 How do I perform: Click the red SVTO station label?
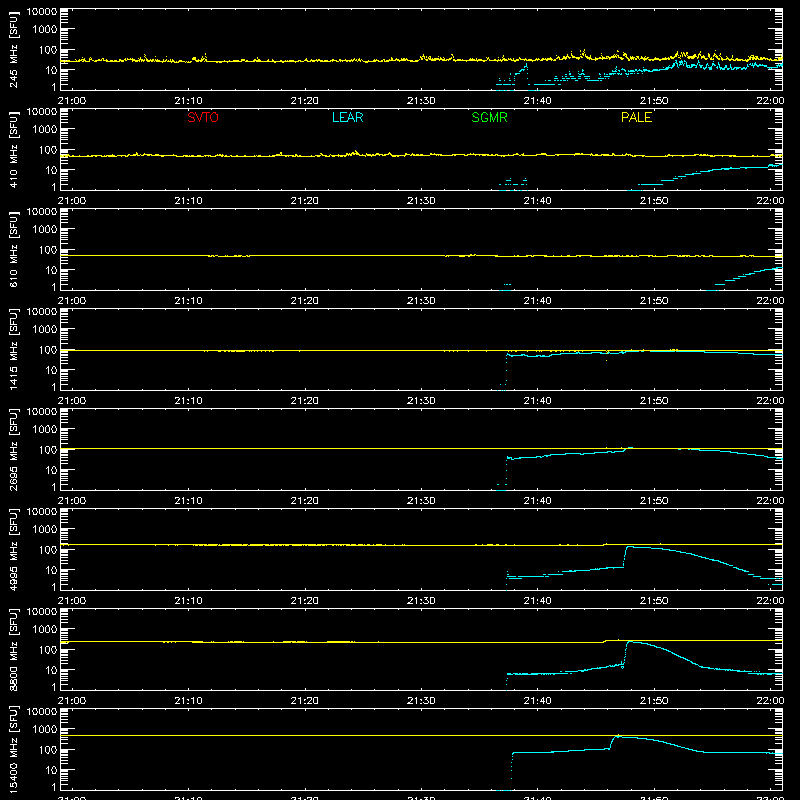(203, 117)
